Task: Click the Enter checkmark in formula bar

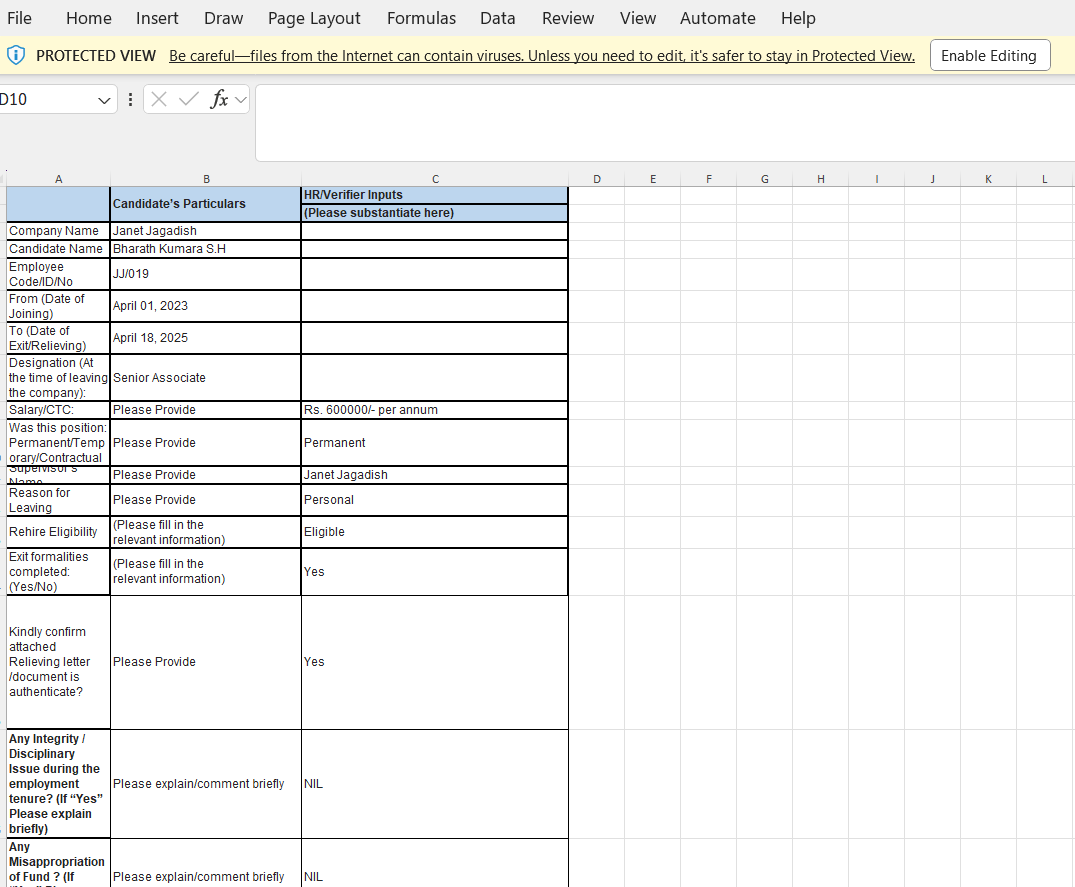Action: 188,99
